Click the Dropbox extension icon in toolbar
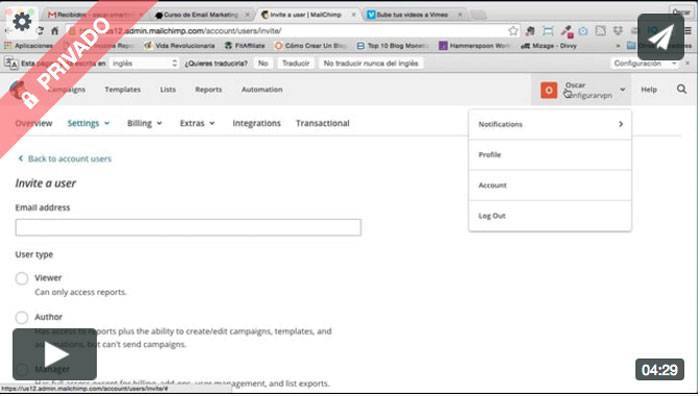700x396 pixels. coord(618,31)
